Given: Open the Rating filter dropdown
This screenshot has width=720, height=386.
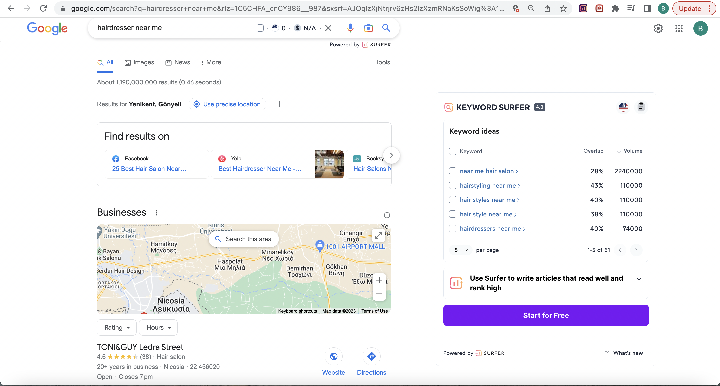Looking at the screenshot, I should (117, 328).
